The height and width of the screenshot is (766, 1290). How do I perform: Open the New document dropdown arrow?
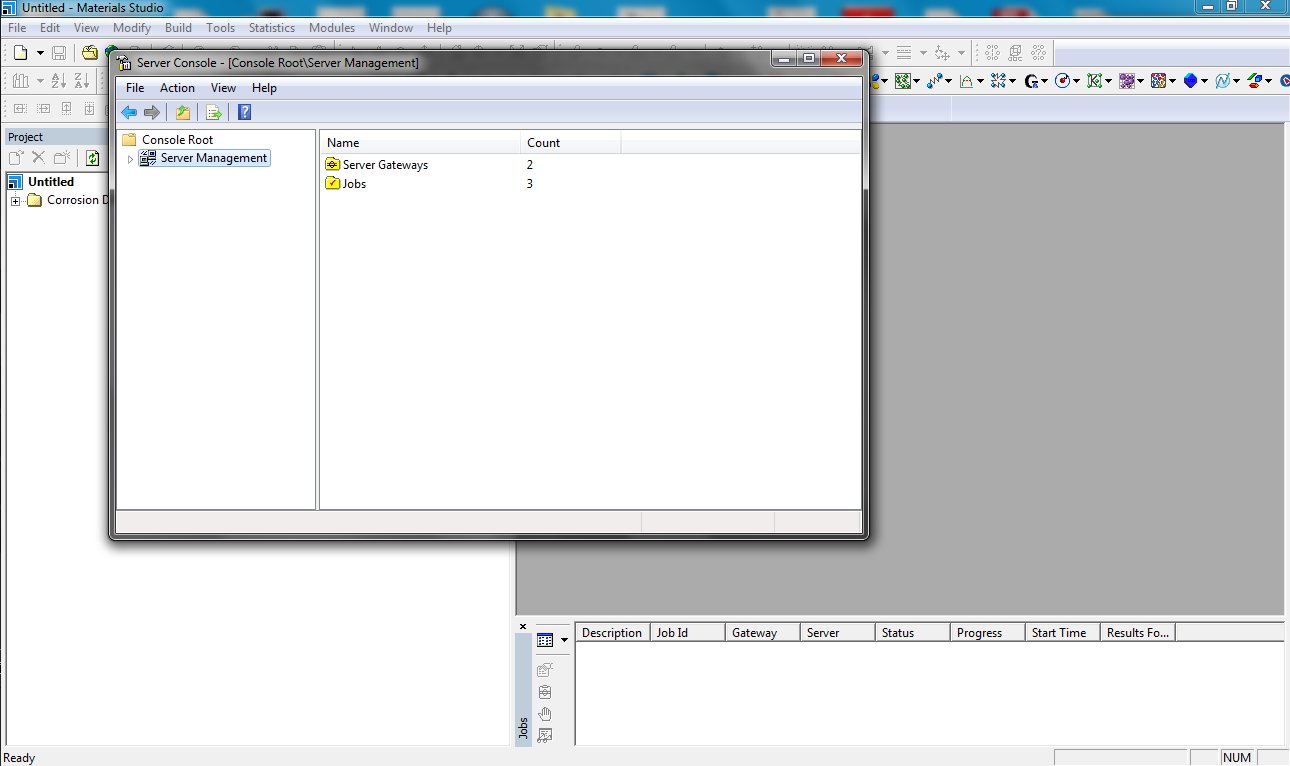point(40,52)
